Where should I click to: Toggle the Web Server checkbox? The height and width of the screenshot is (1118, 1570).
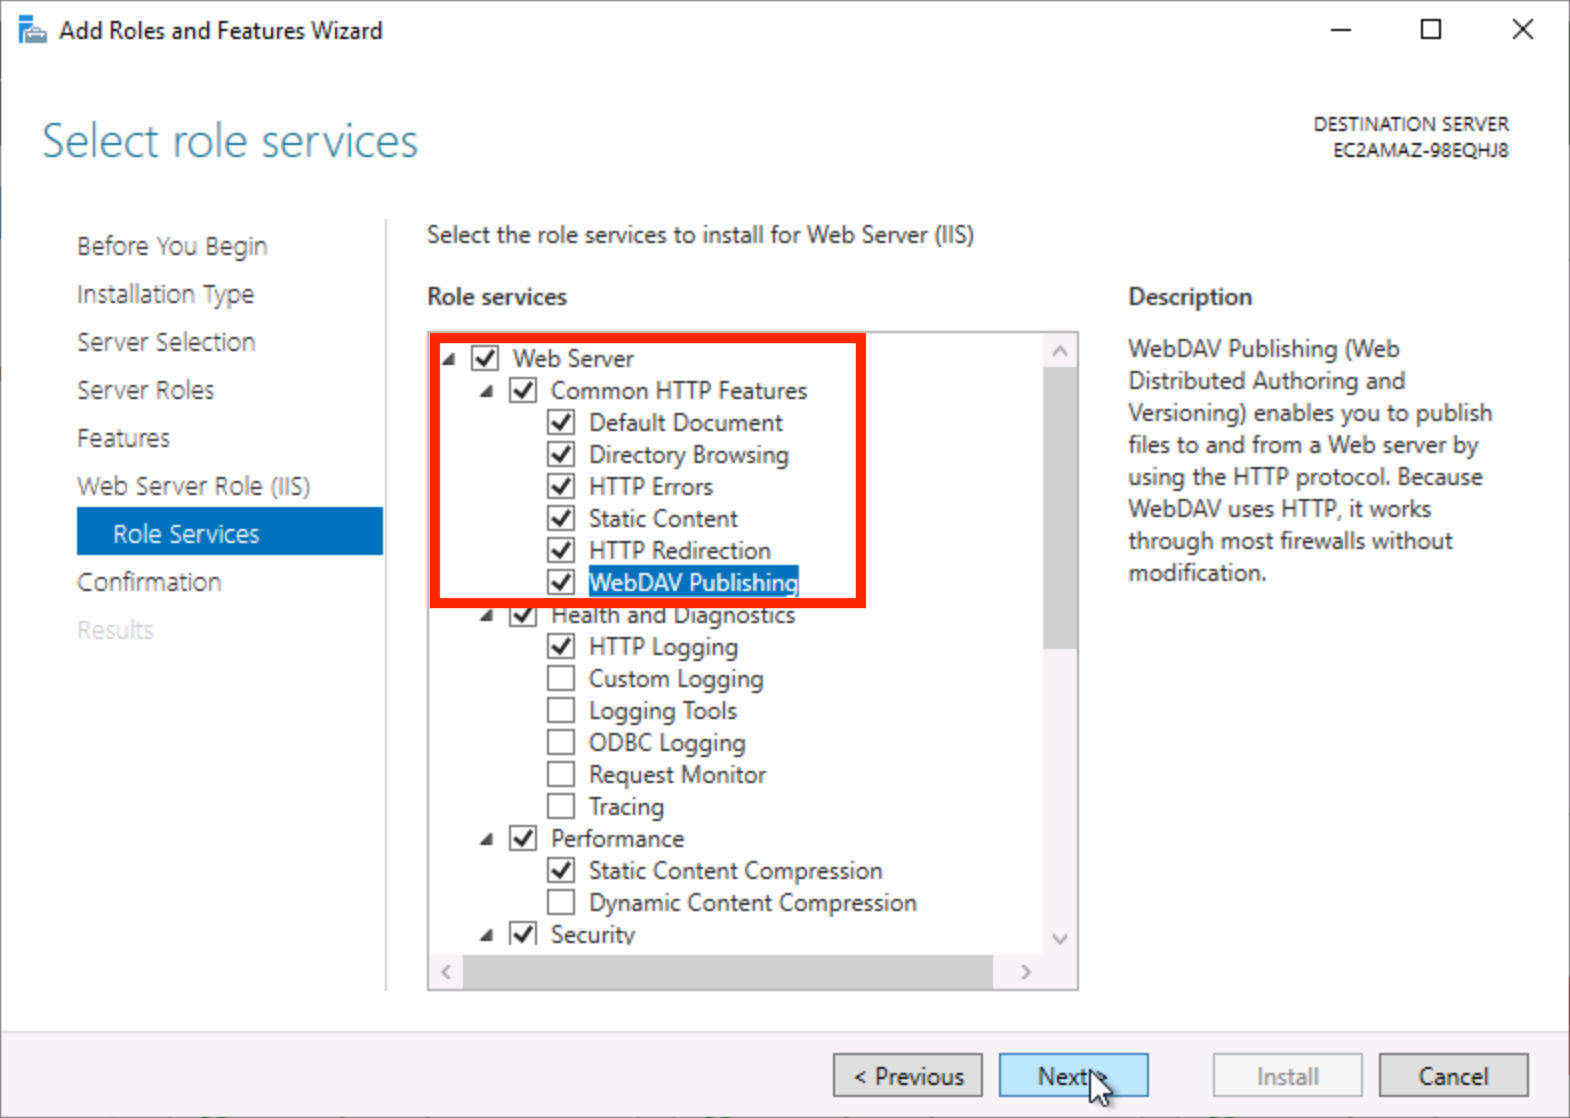point(485,358)
